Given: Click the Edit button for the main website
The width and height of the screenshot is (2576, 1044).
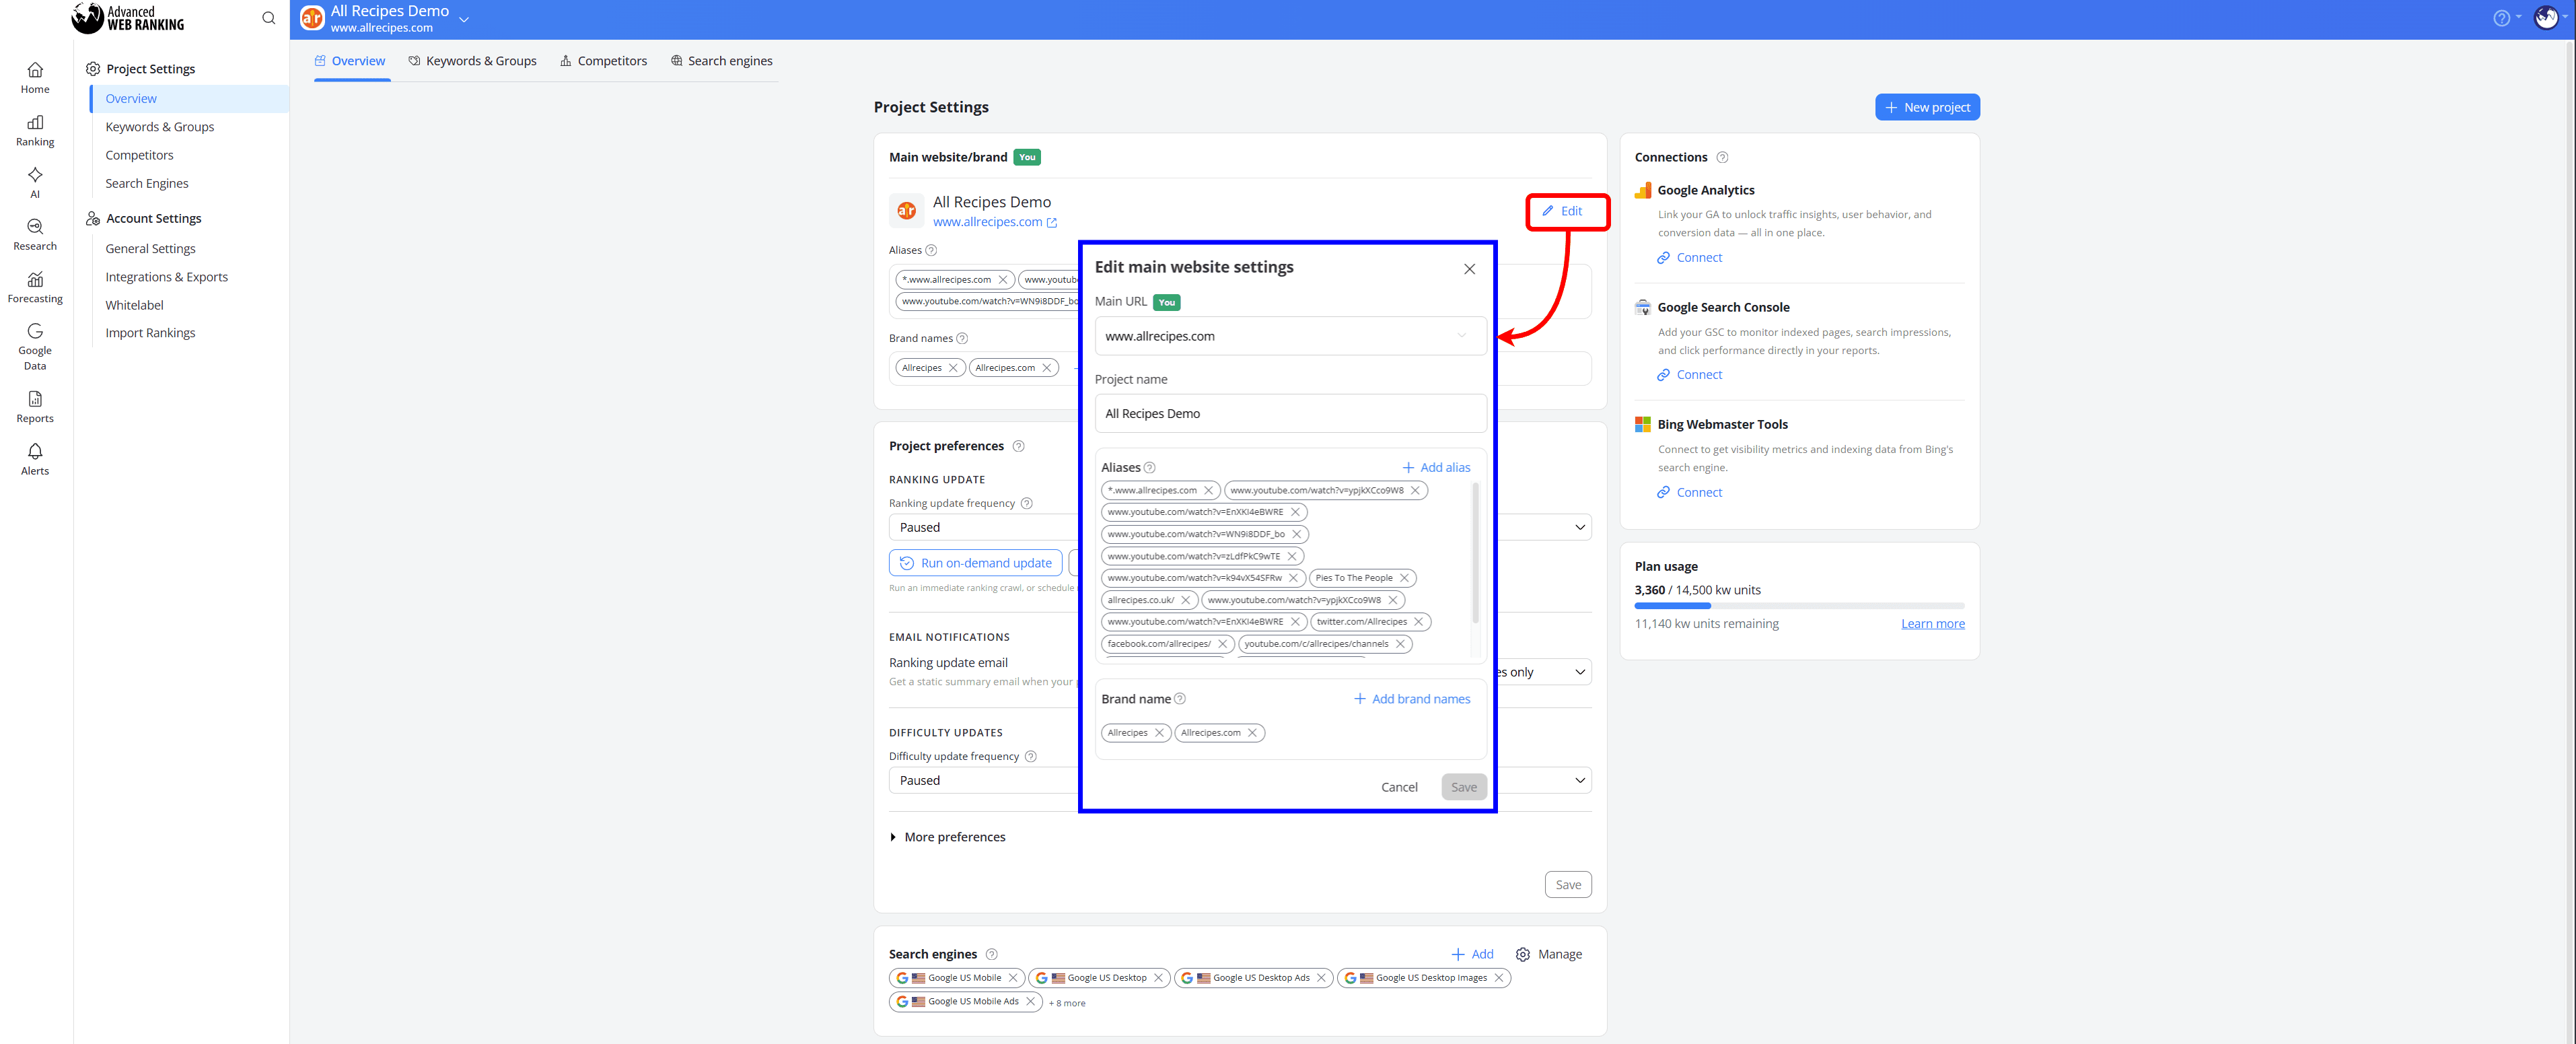Looking at the screenshot, I should click(1562, 211).
